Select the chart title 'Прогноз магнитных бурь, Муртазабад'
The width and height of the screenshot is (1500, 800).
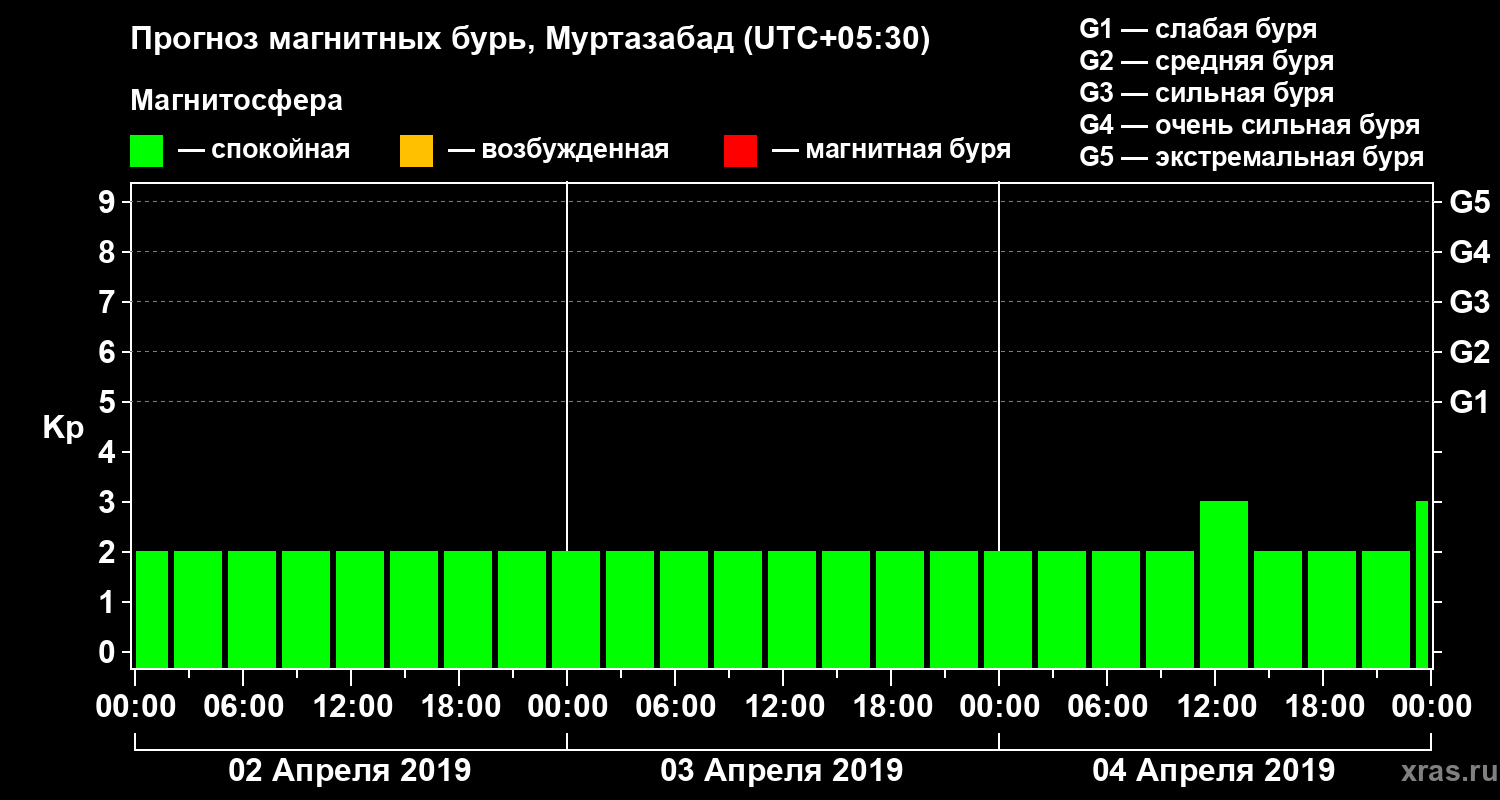tap(433, 40)
